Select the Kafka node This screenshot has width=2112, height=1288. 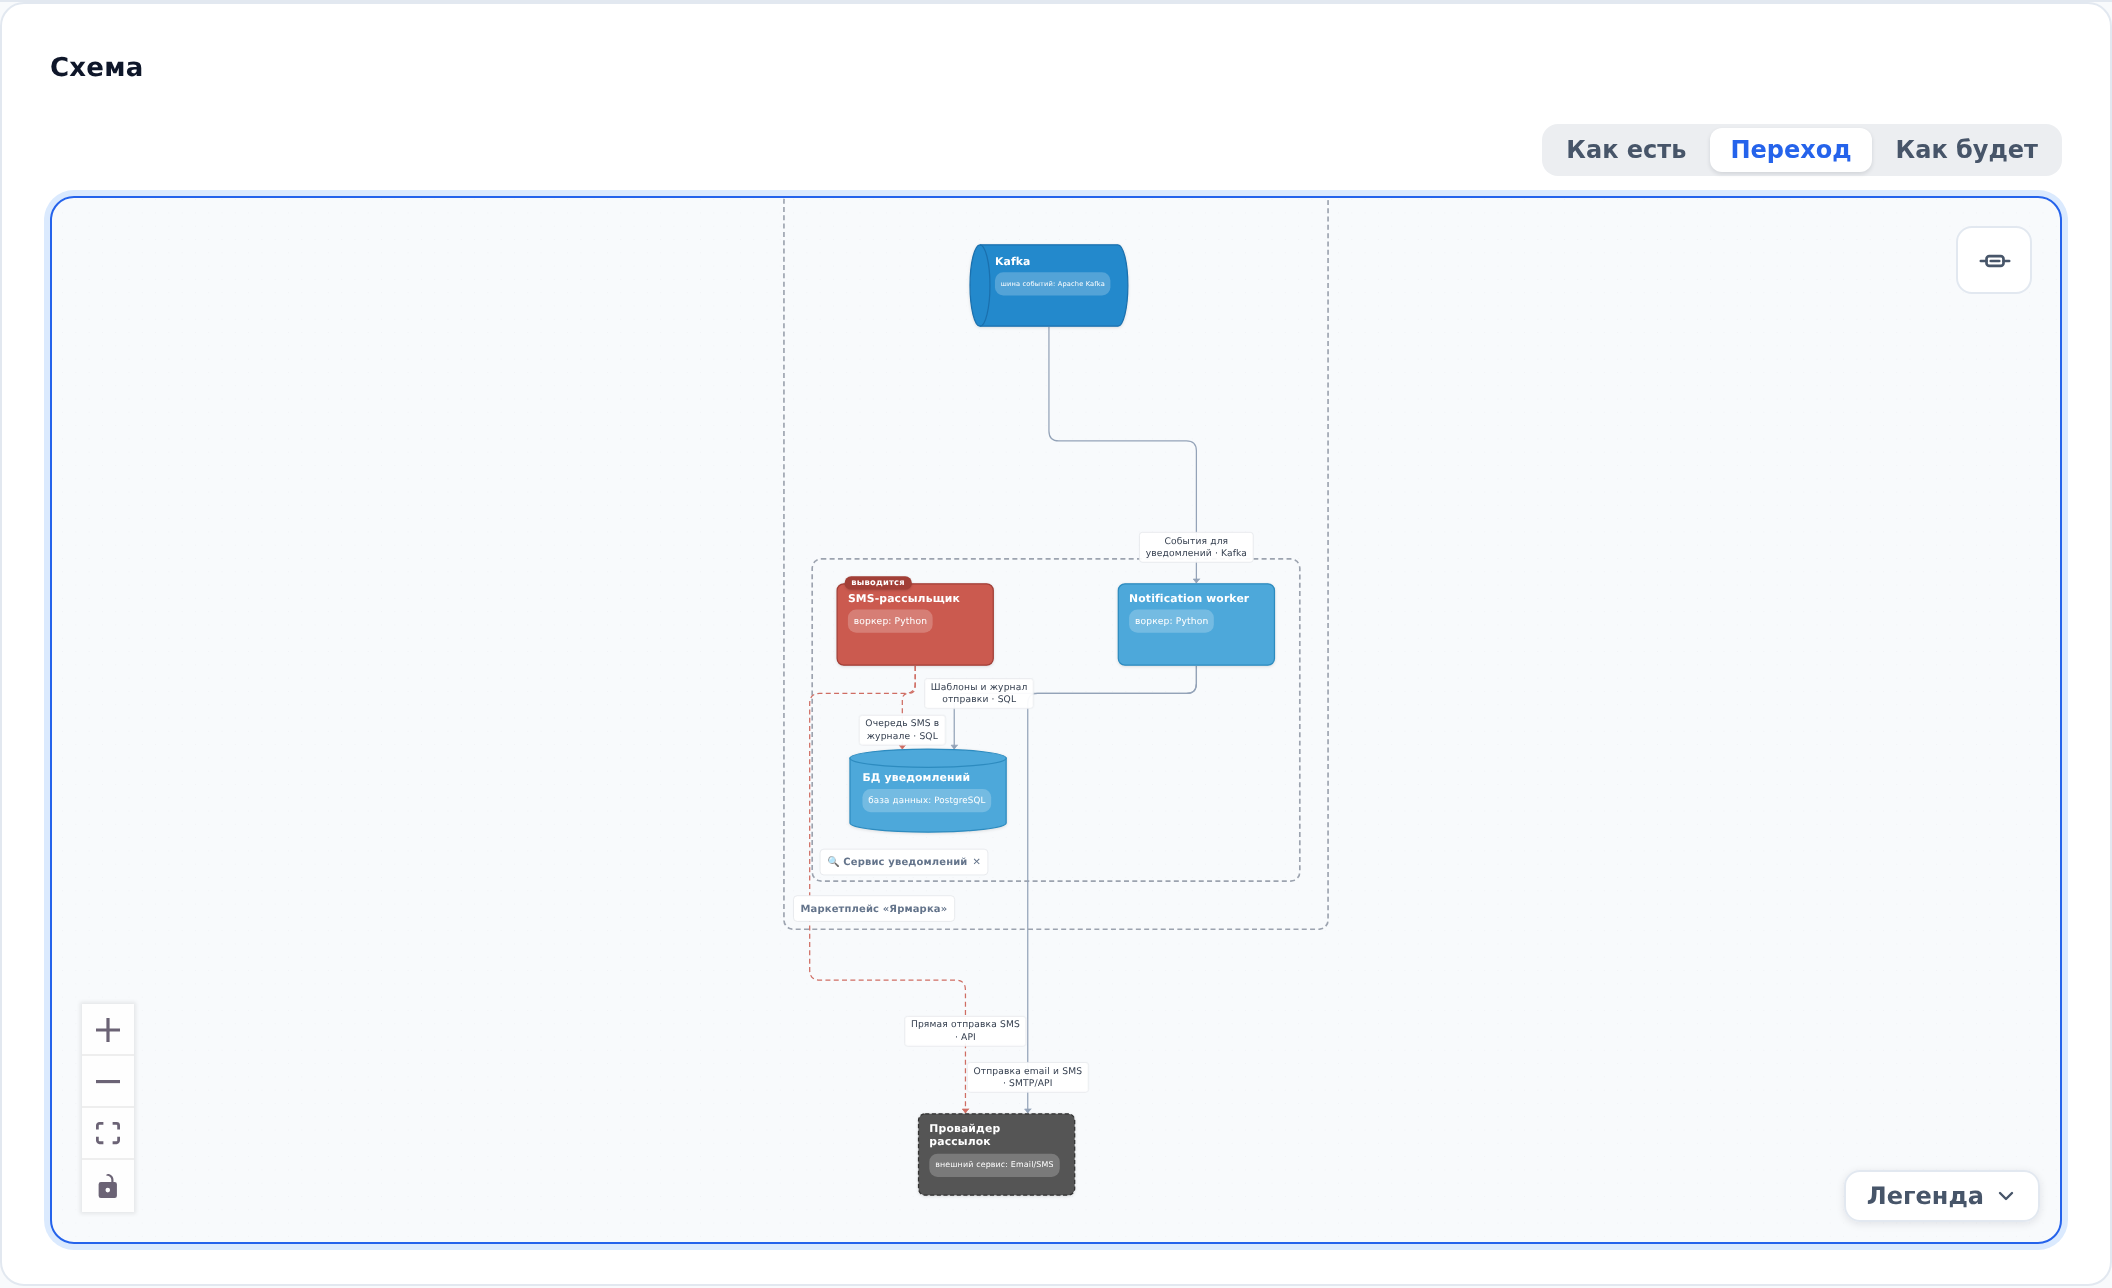(1049, 286)
